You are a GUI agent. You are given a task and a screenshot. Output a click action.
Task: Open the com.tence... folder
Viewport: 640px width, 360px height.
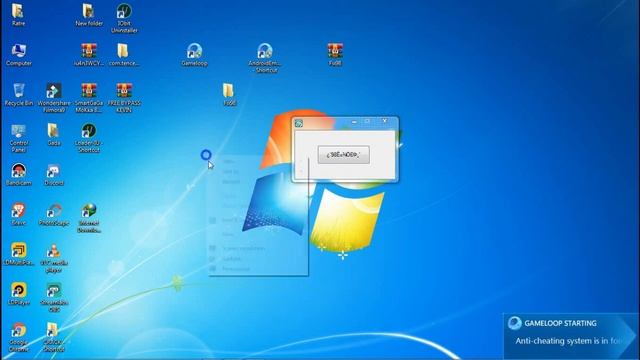pyautogui.click(x=124, y=55)
